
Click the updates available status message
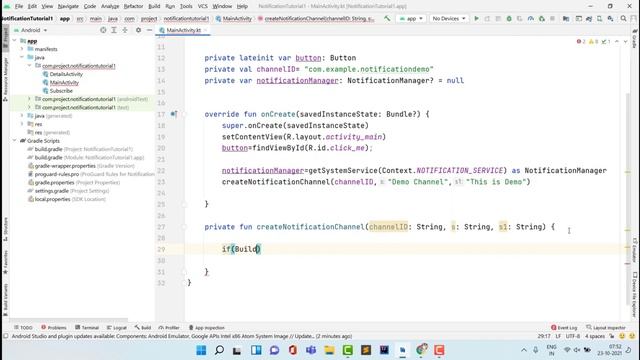pos(182,336)
